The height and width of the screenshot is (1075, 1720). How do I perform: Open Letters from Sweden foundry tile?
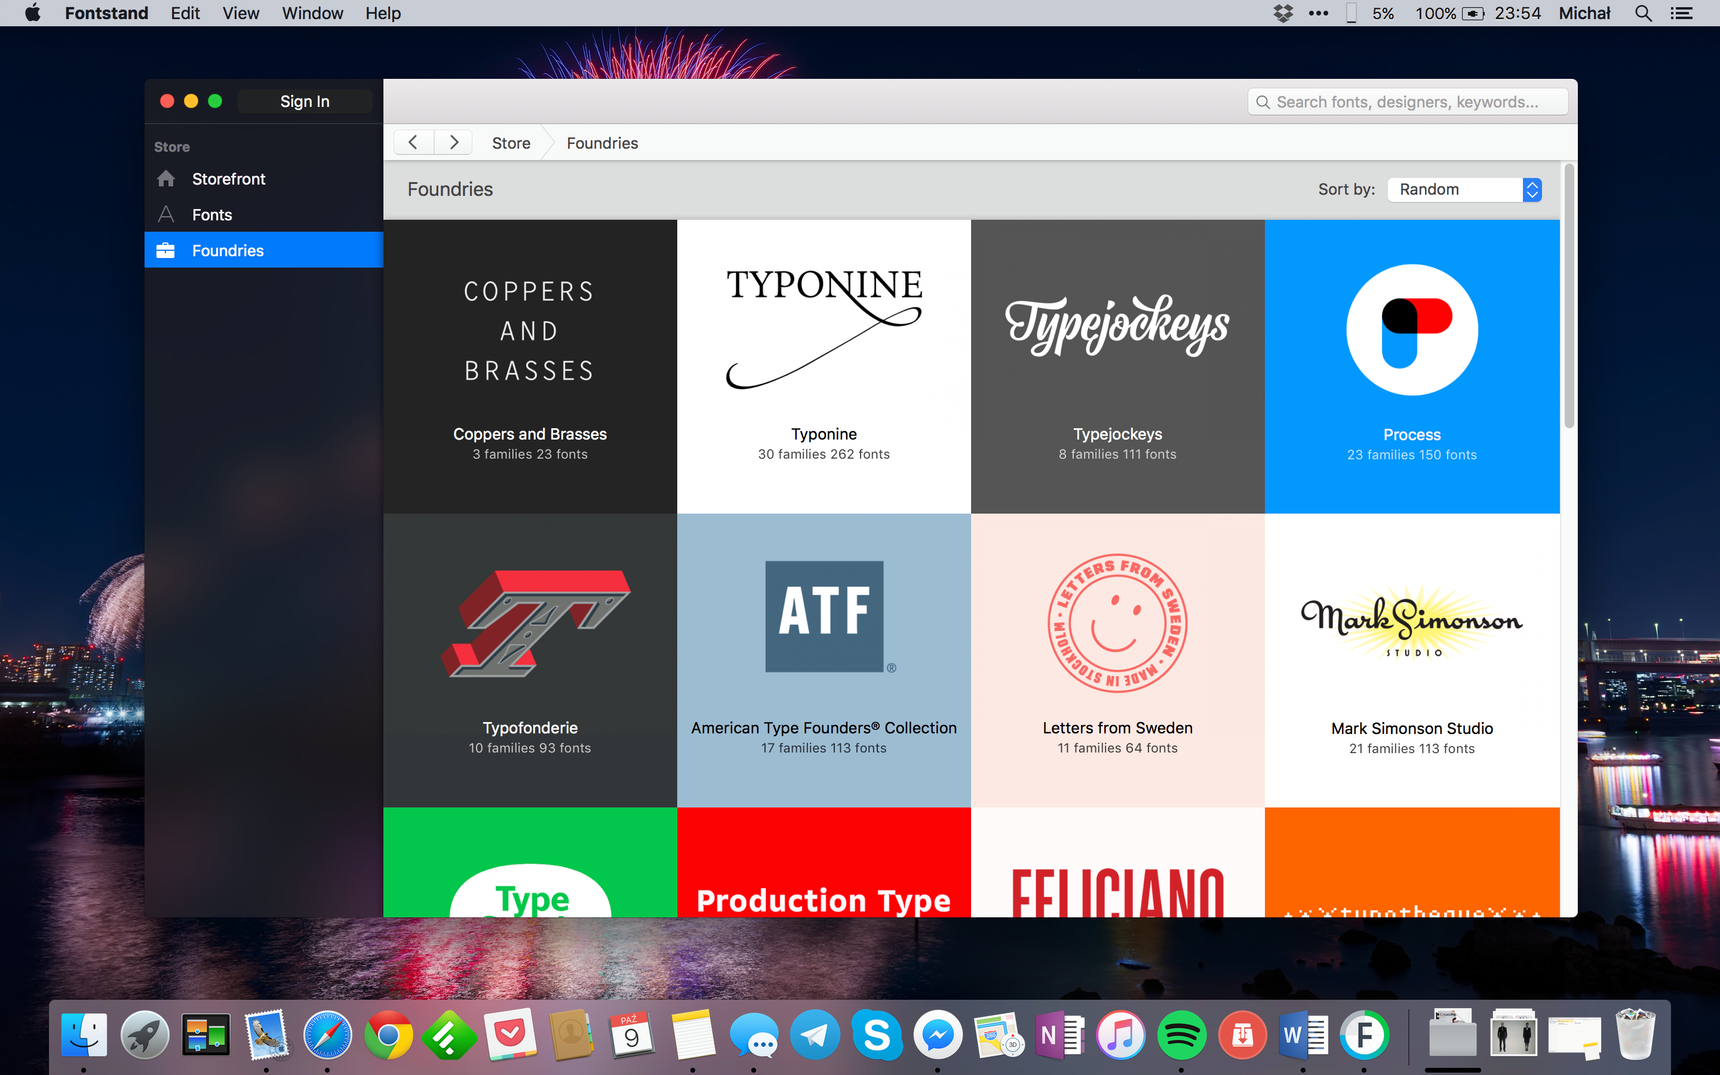click(x=1118, y=660)
